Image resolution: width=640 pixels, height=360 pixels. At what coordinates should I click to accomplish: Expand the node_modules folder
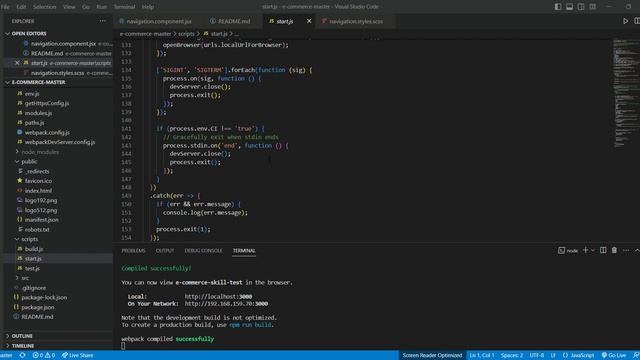pyautogui.click(x=40, y=152)
